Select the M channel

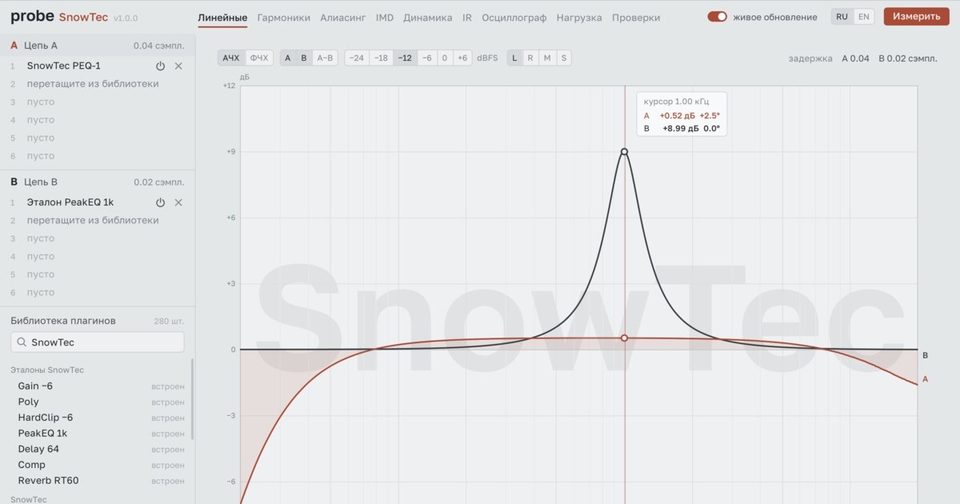(x=547, y=58)
